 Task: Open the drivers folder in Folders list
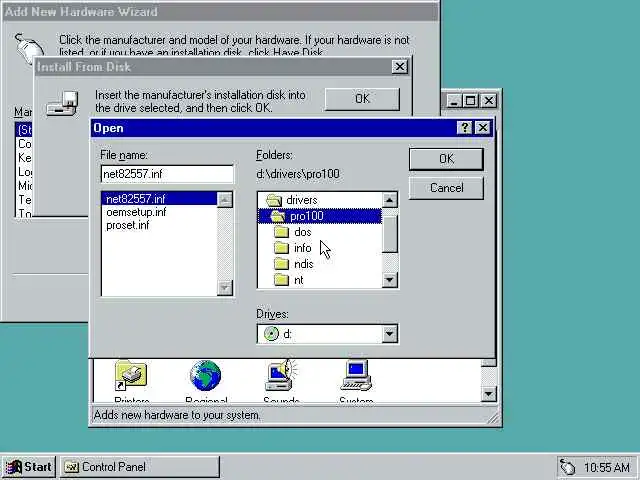tap(302, 200)
